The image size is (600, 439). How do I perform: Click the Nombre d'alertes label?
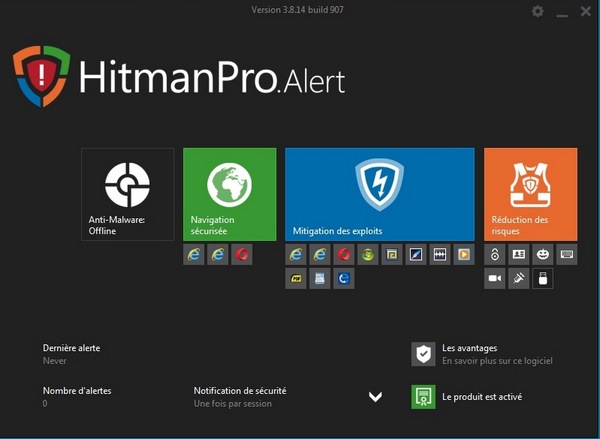[x=77, y=391]
